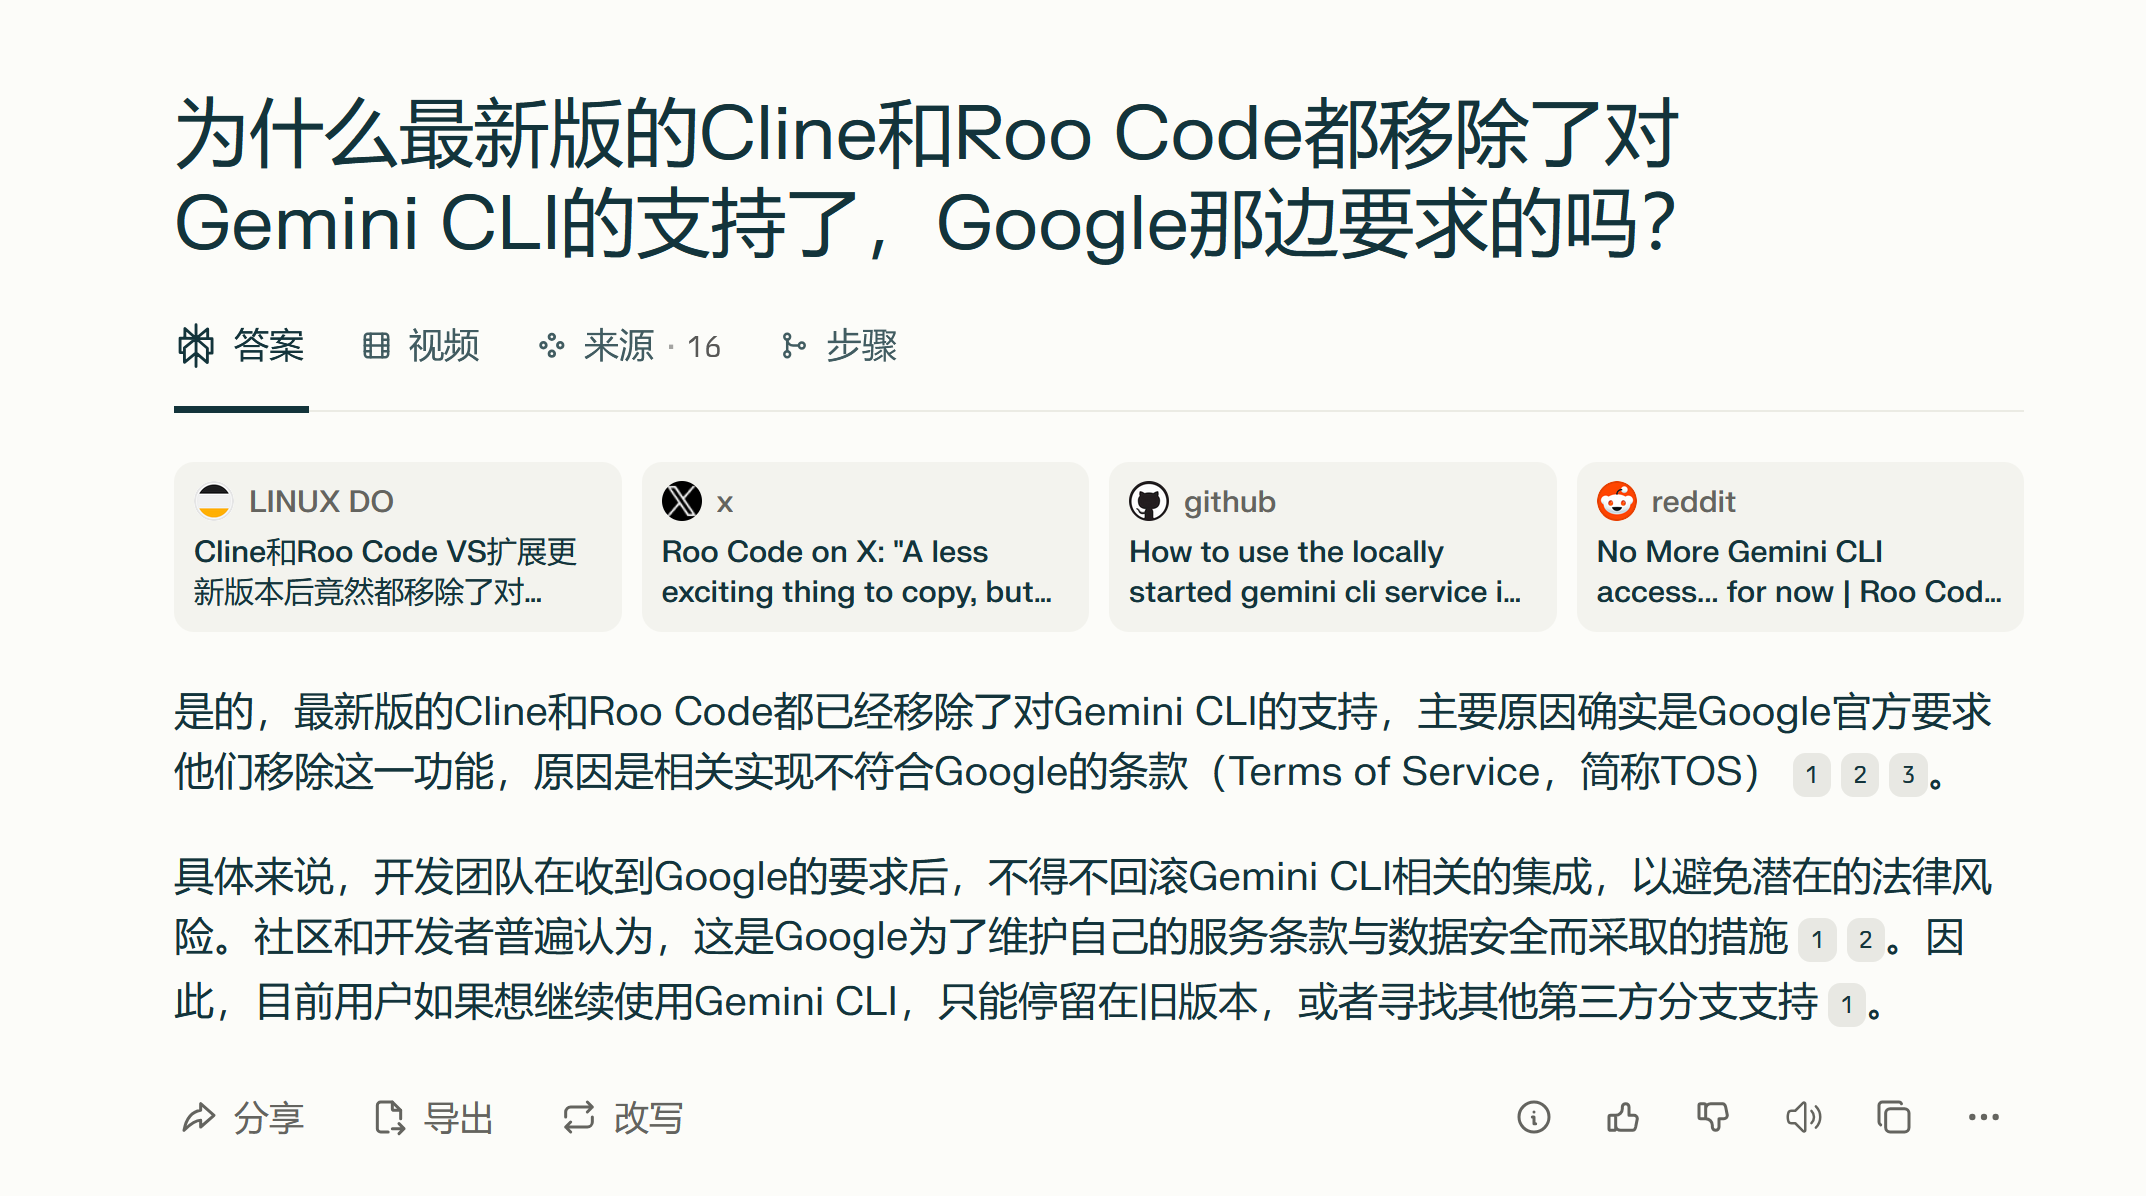
Task: Open the Roo Code on X source card
Action: coord(865,546)
